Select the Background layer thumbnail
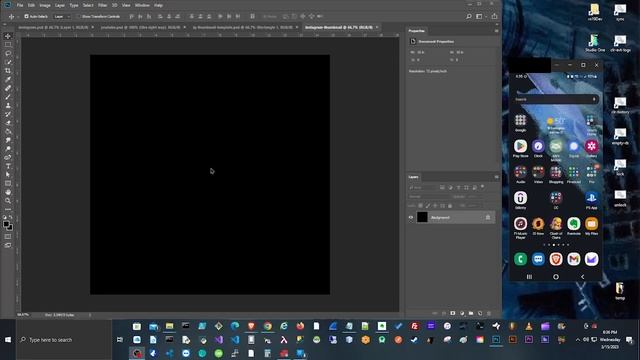This screenshot has width=640, height=360. tap(422, 218)
